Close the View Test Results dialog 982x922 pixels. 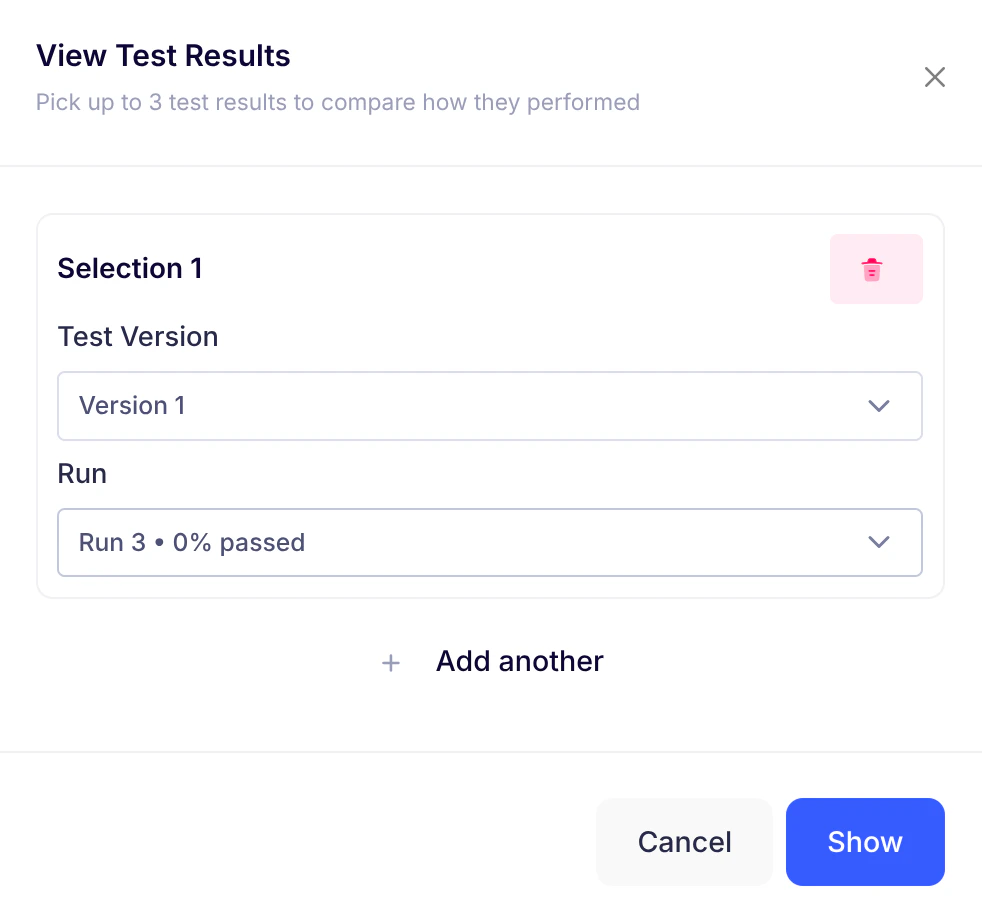click(x=934, y=78)
